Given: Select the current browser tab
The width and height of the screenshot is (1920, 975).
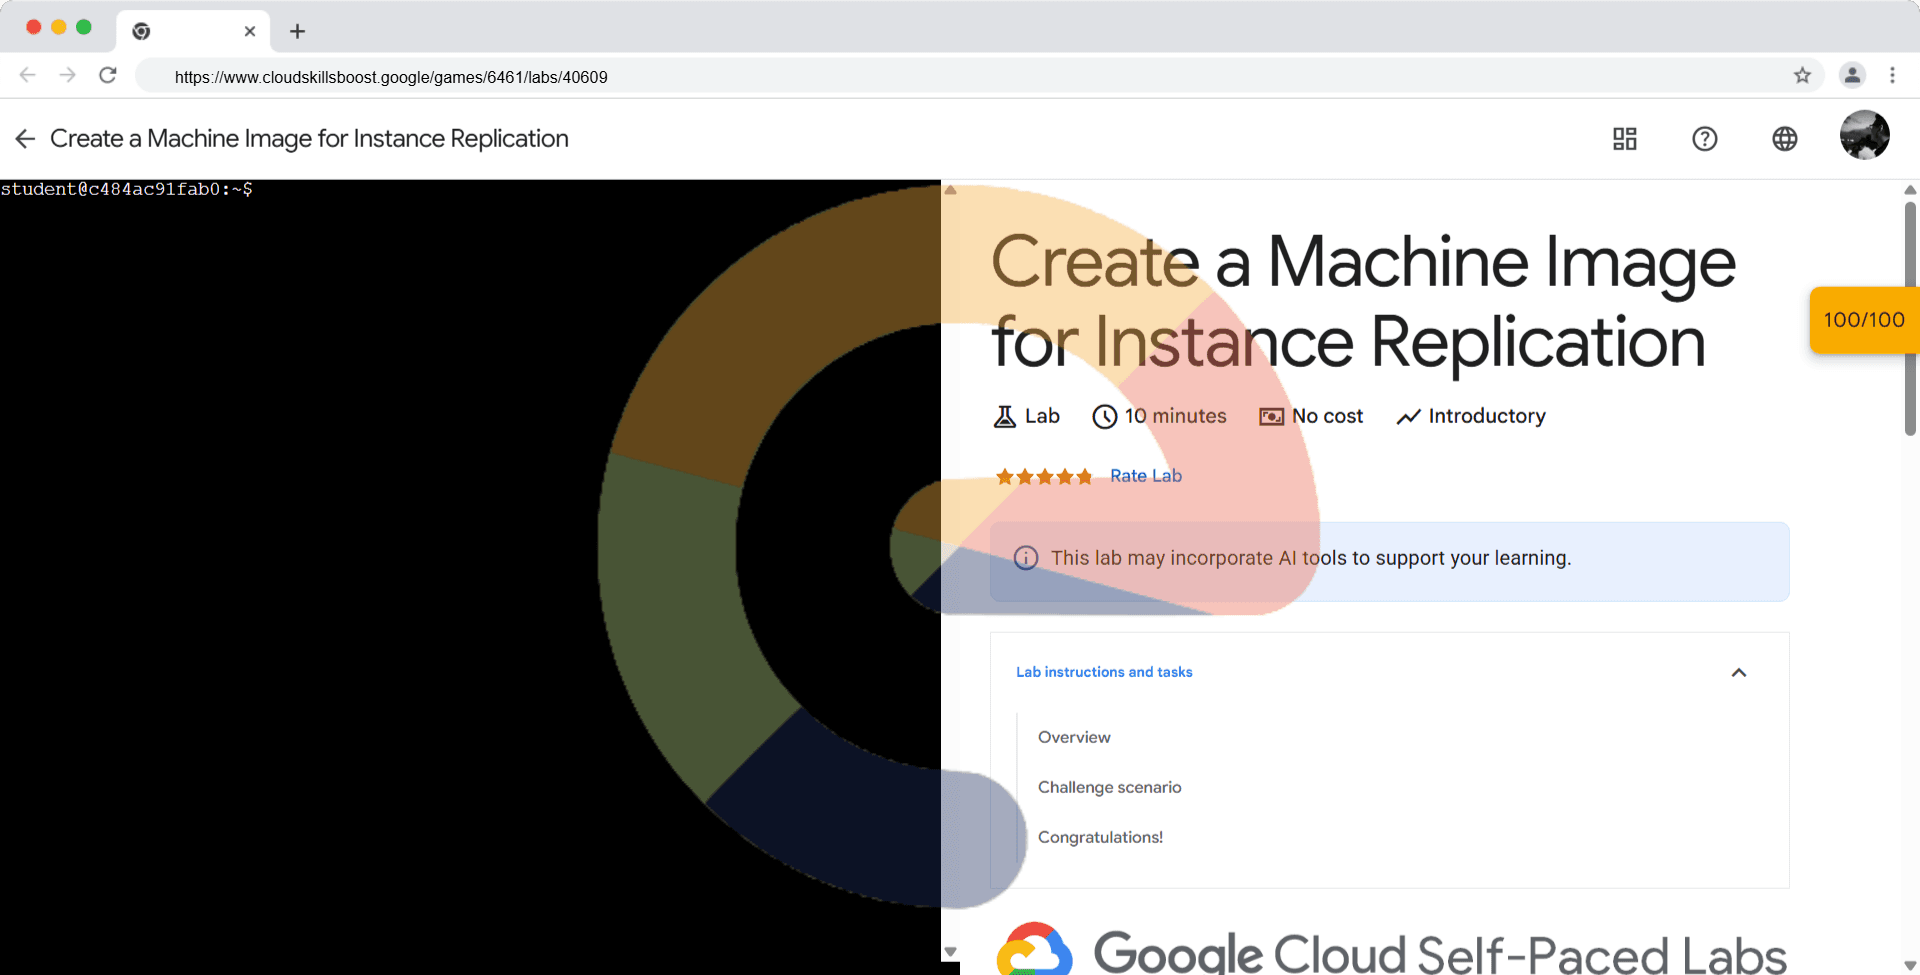Looking at the screenshot, I should pyautogui.click(x=192, y=31).
